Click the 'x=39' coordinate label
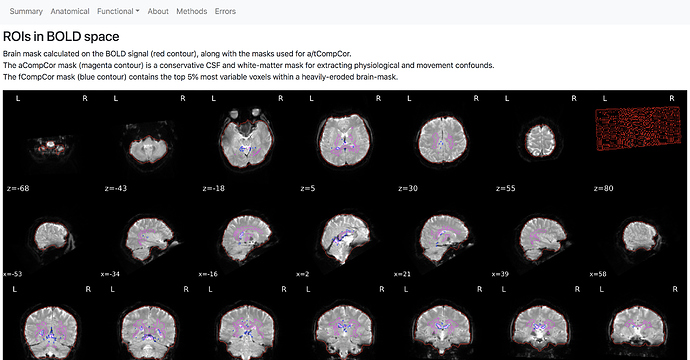The image size is (690, 360). (500, 274)
